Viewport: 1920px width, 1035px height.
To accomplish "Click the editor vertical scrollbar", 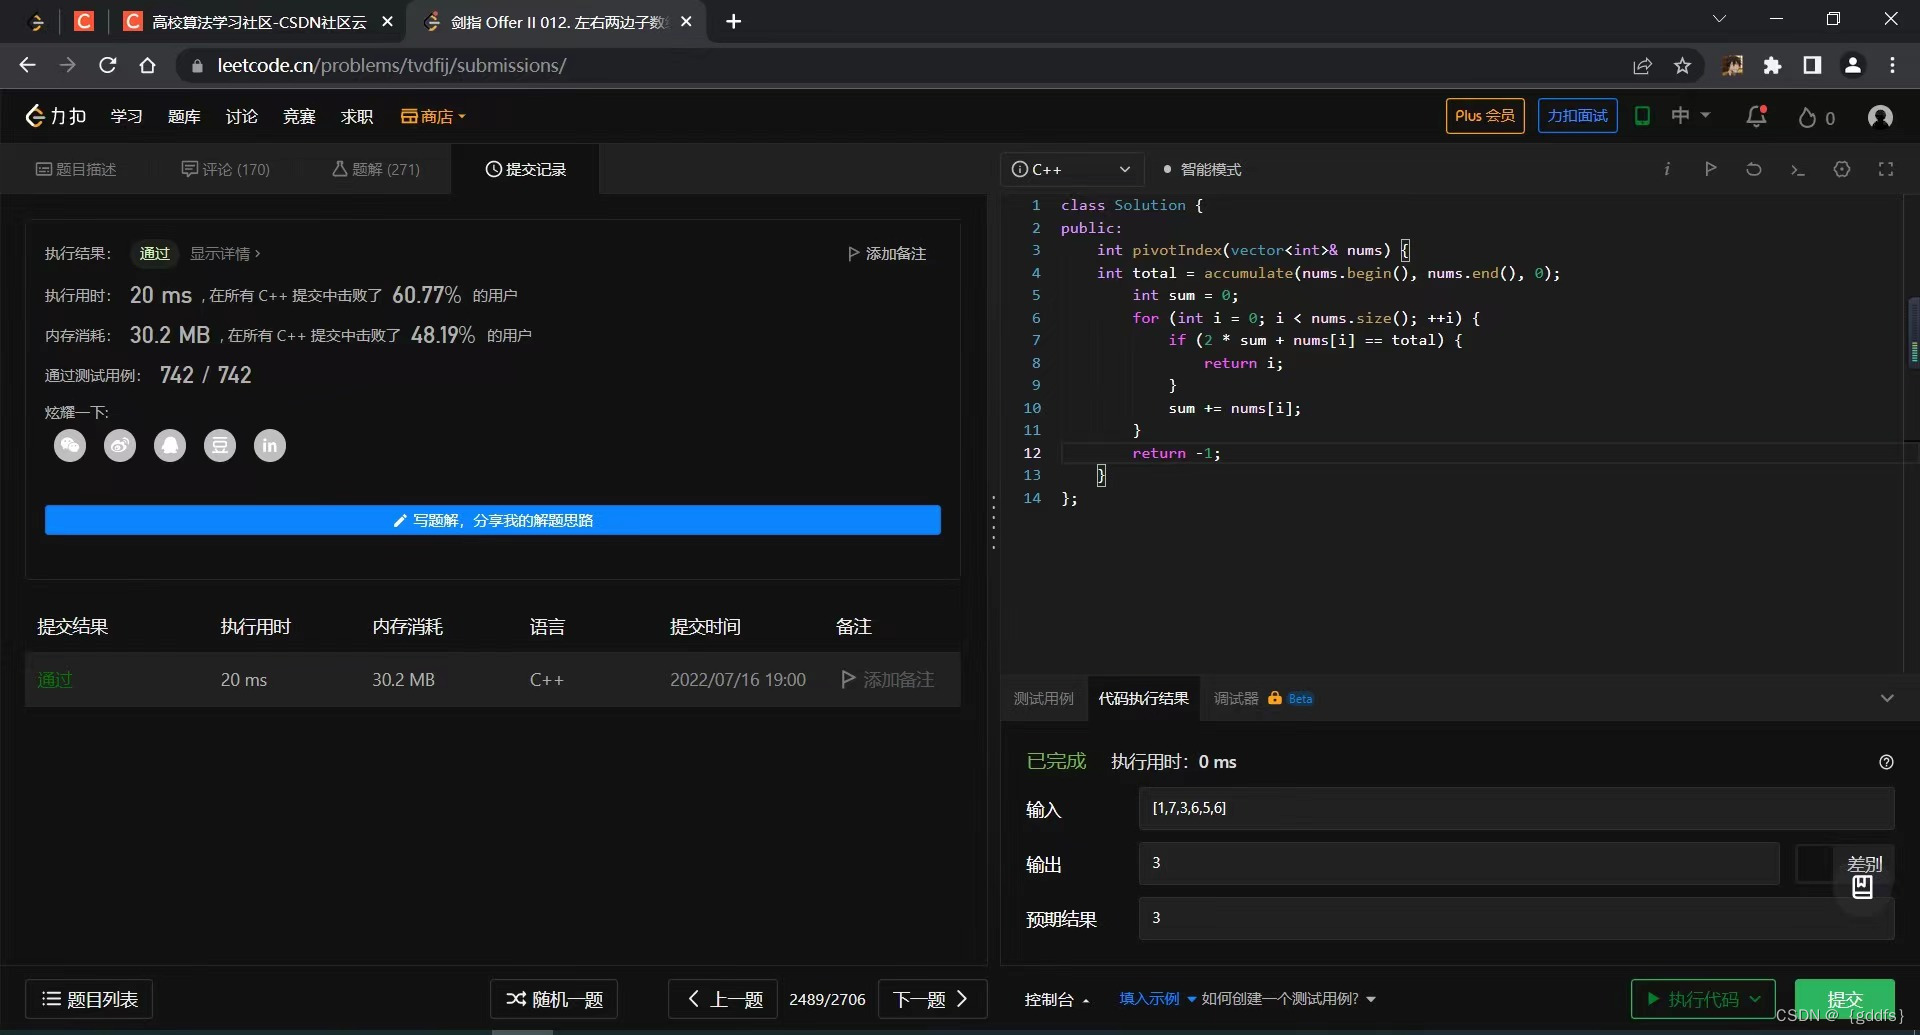I will pyautogui.click(x=1912, y=333).
